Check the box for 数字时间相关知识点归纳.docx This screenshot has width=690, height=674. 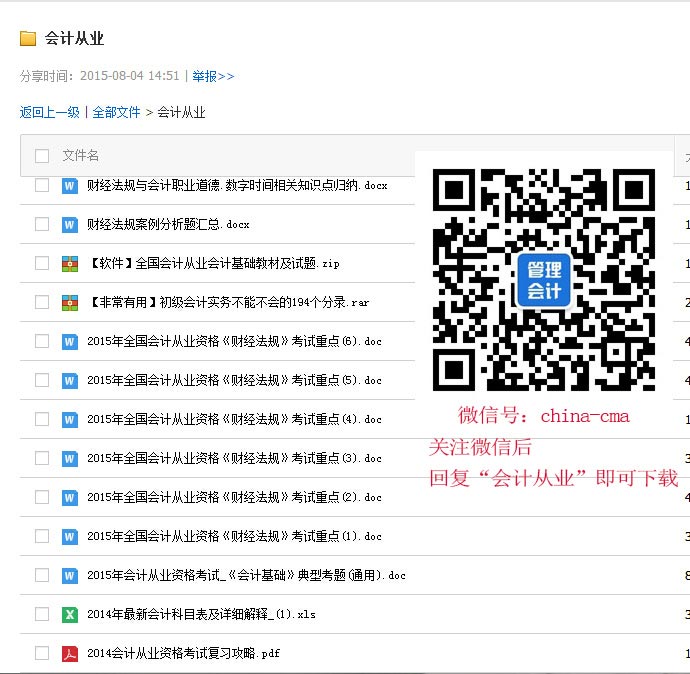[42, 185]
